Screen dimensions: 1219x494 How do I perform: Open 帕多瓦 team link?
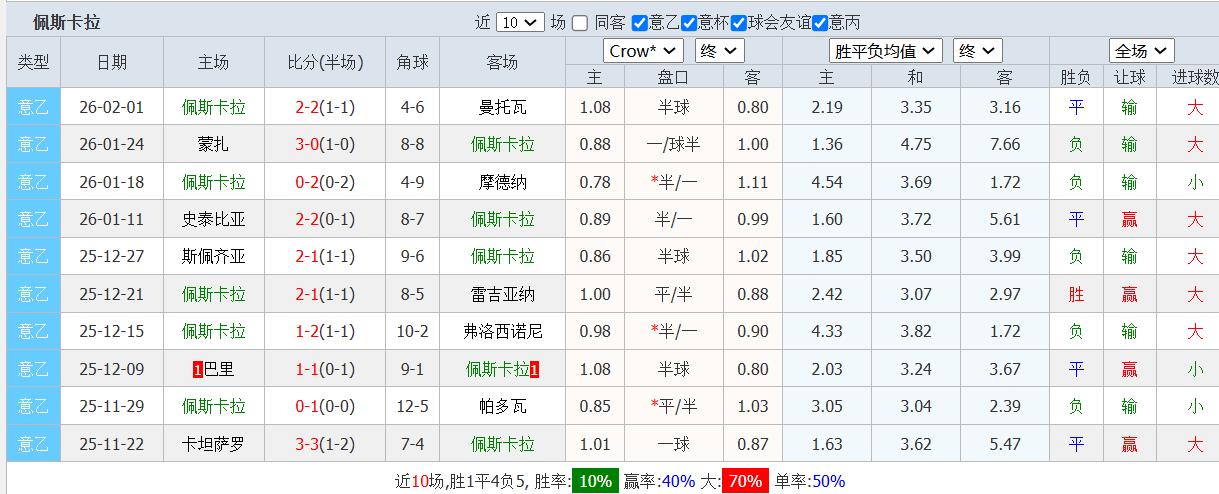[x=503, y=406]
